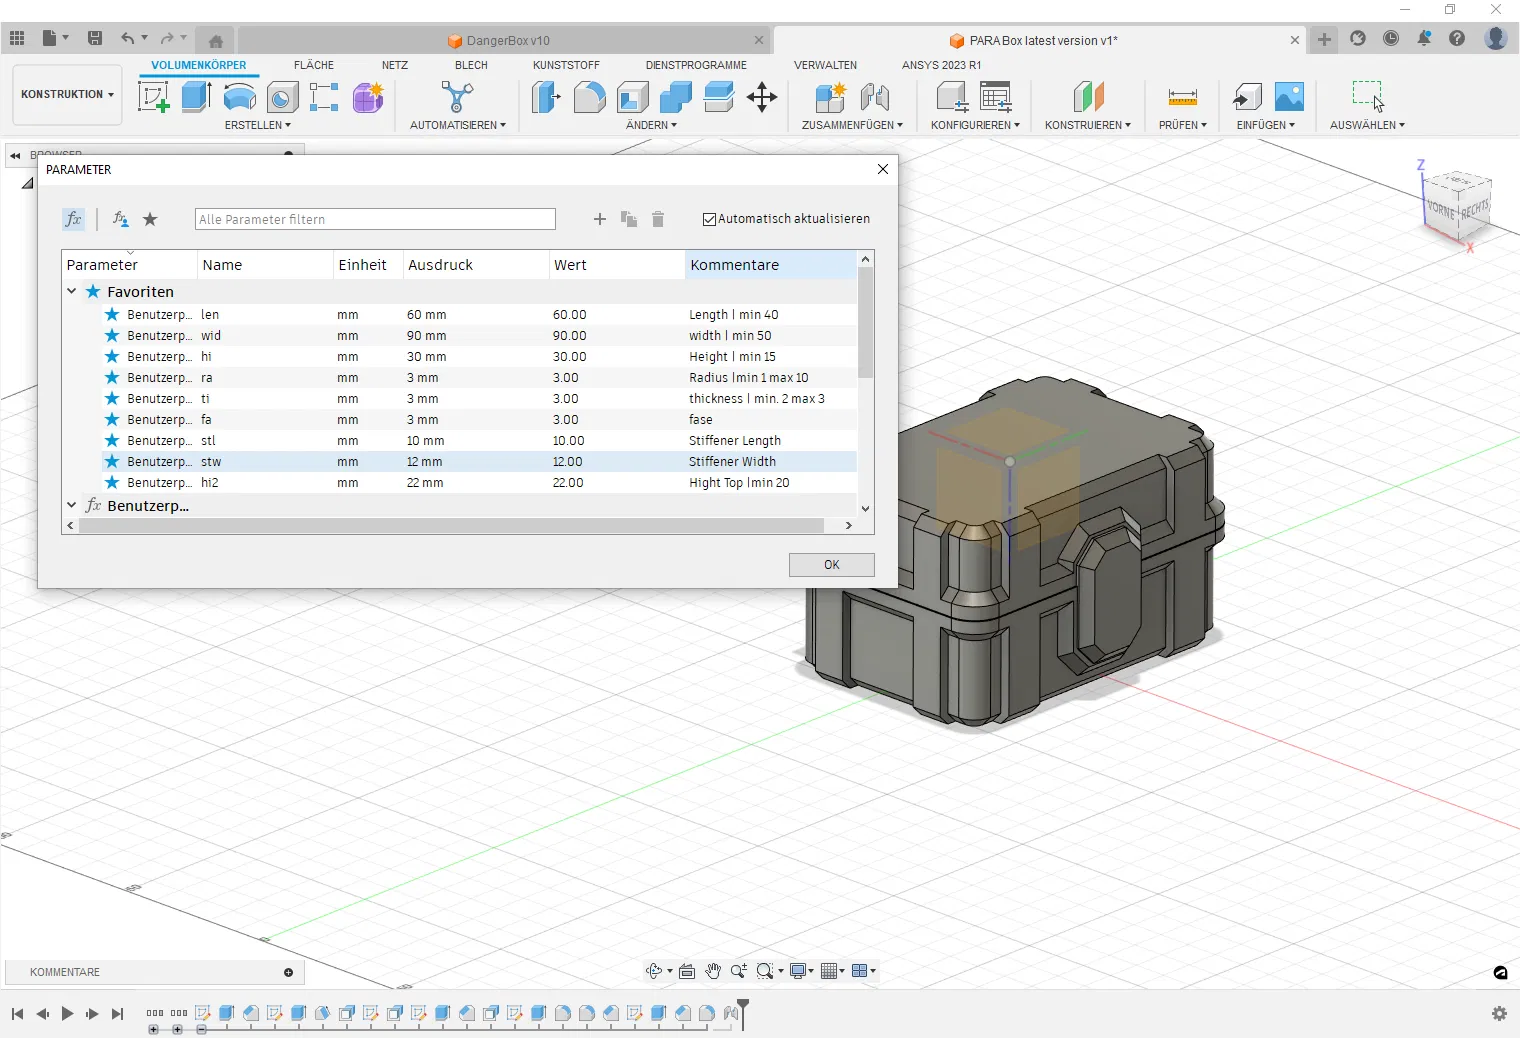Click the add user parameter plus icon
This screenshot has height=1038, width=1520.
[x=600, y=219]
